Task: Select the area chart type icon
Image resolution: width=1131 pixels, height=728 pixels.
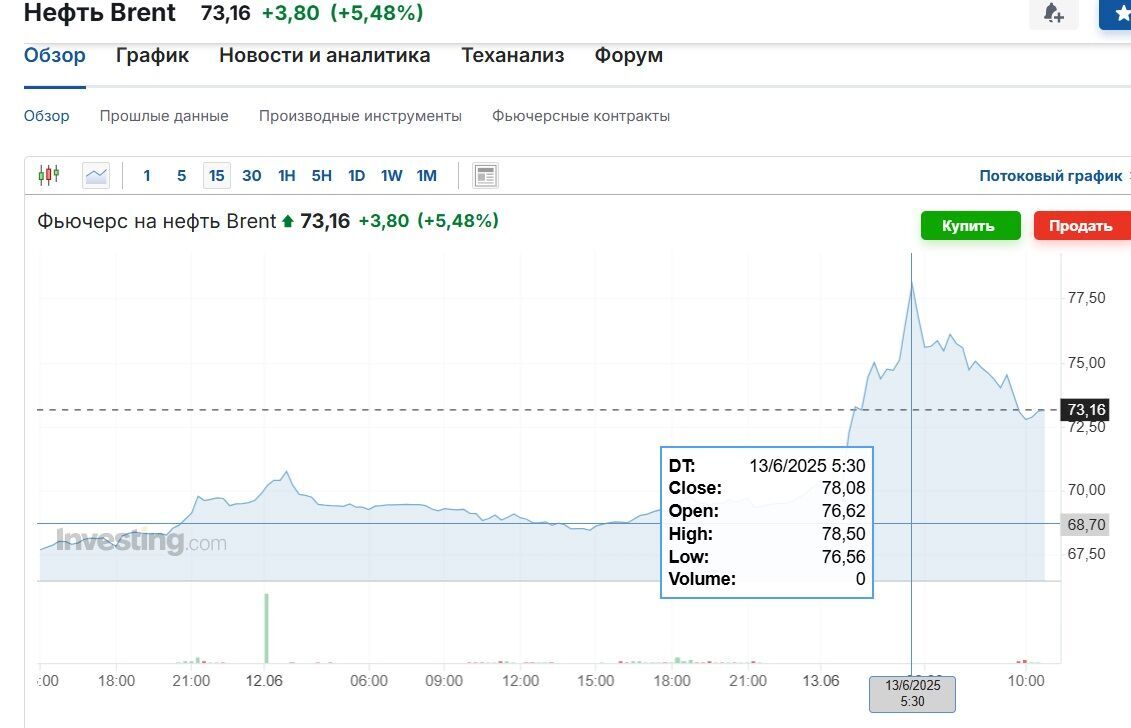Action: [x=96, y=176]
